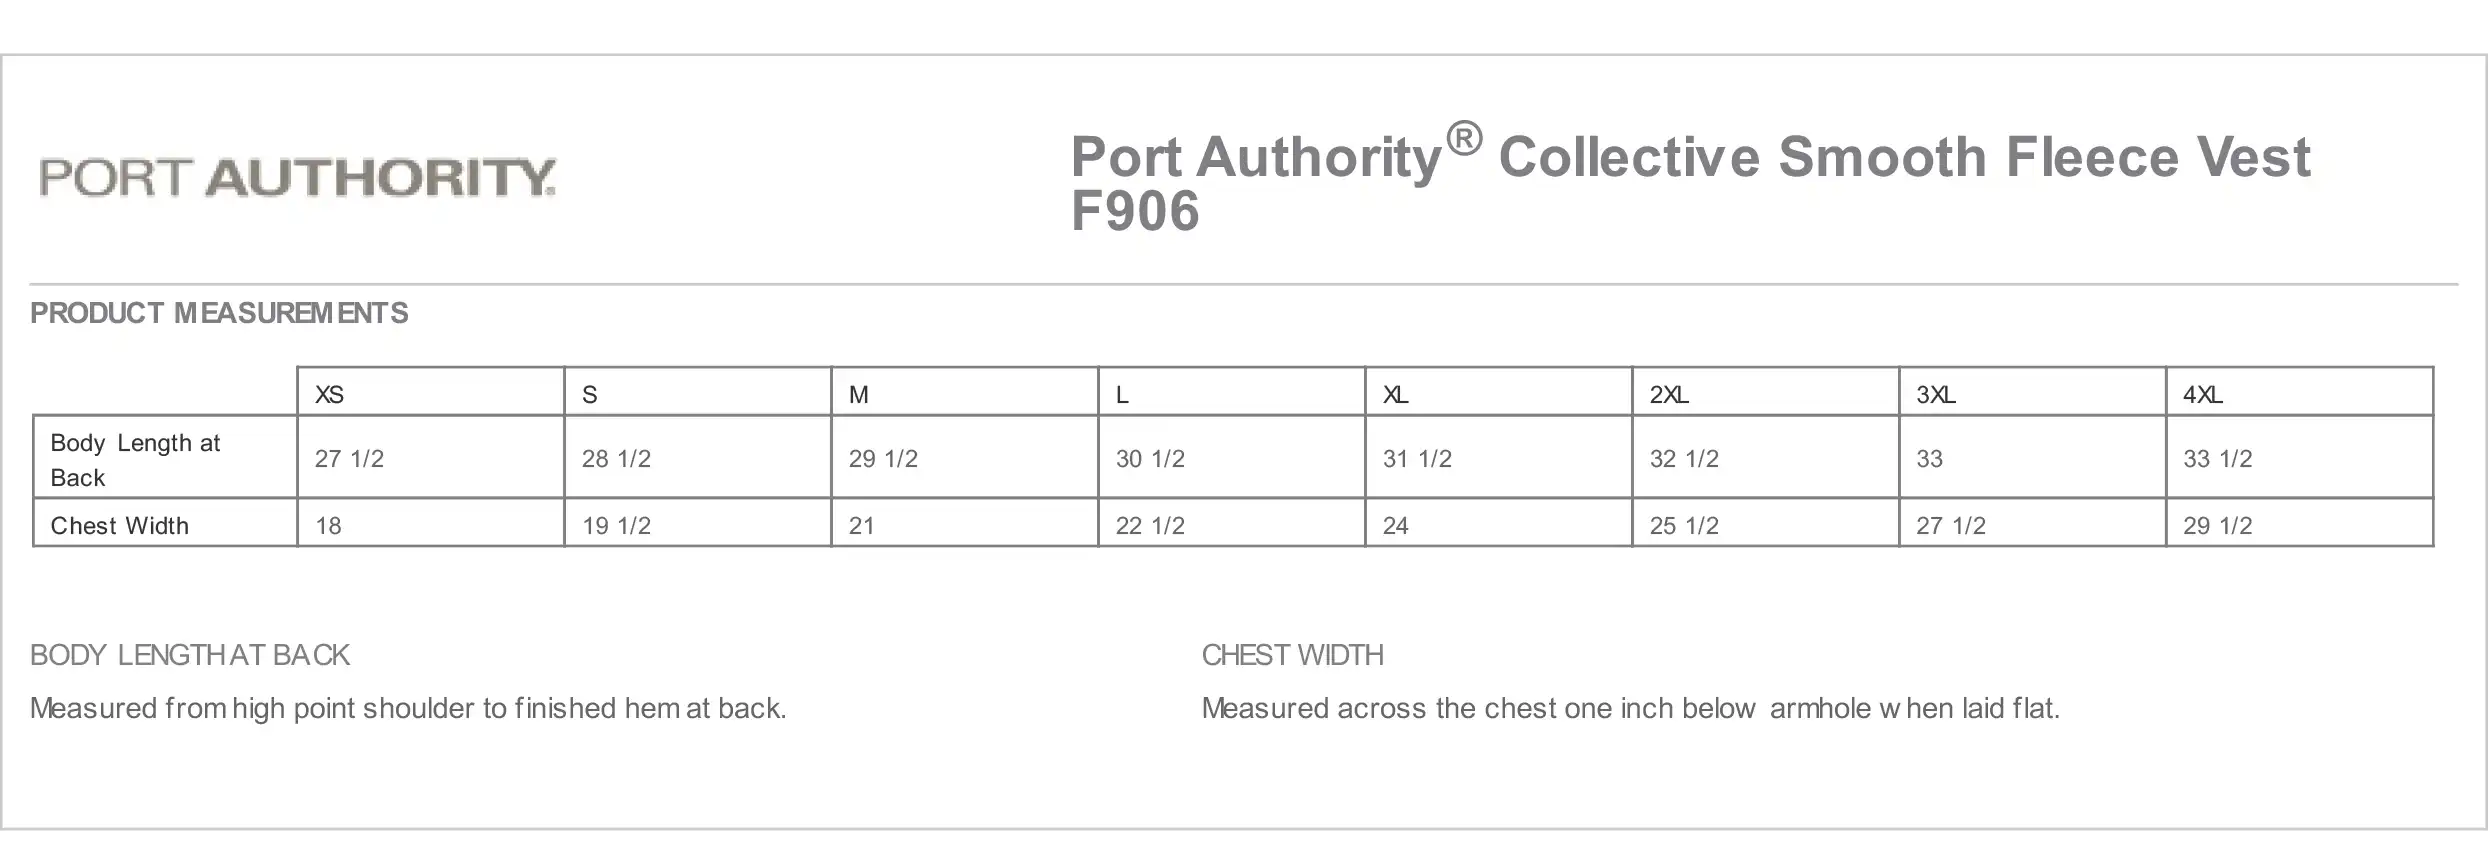Click the XS body length 27 1/2 cell
Screen dimensions: 2488x857
pos(431,458)
